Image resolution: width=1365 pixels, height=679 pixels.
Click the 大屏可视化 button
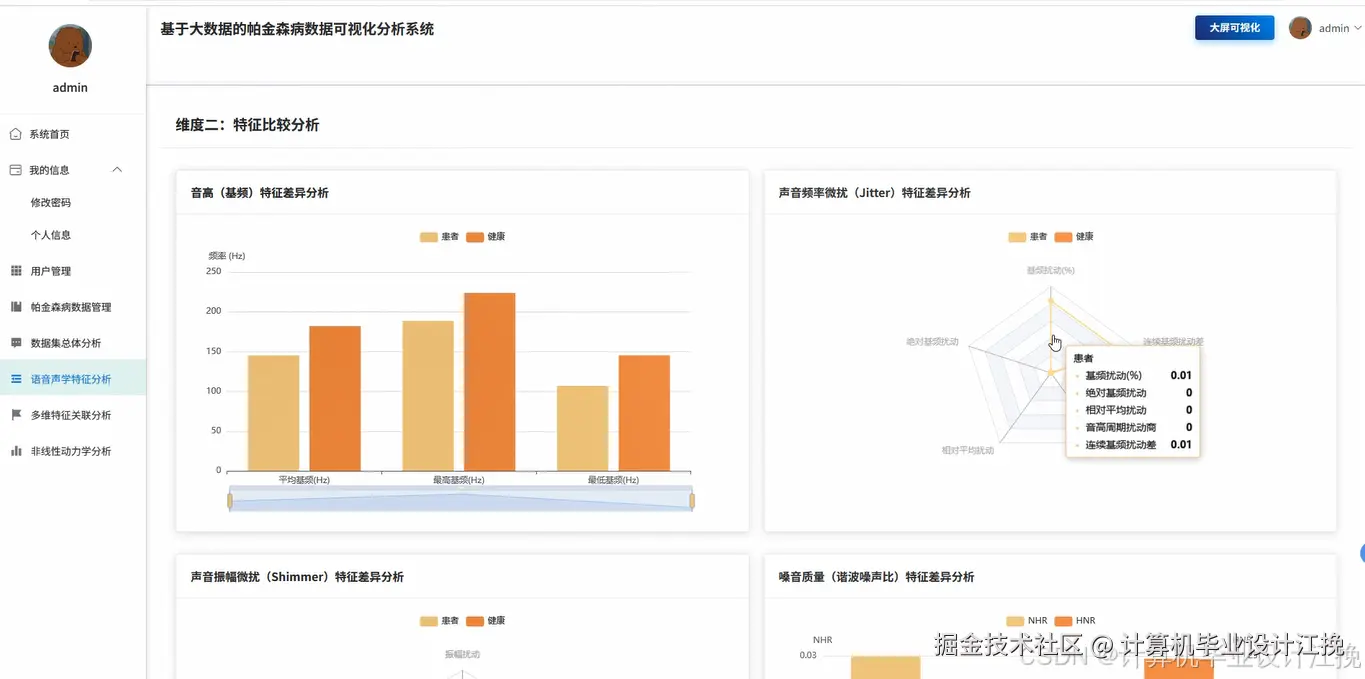[1234, 28]
